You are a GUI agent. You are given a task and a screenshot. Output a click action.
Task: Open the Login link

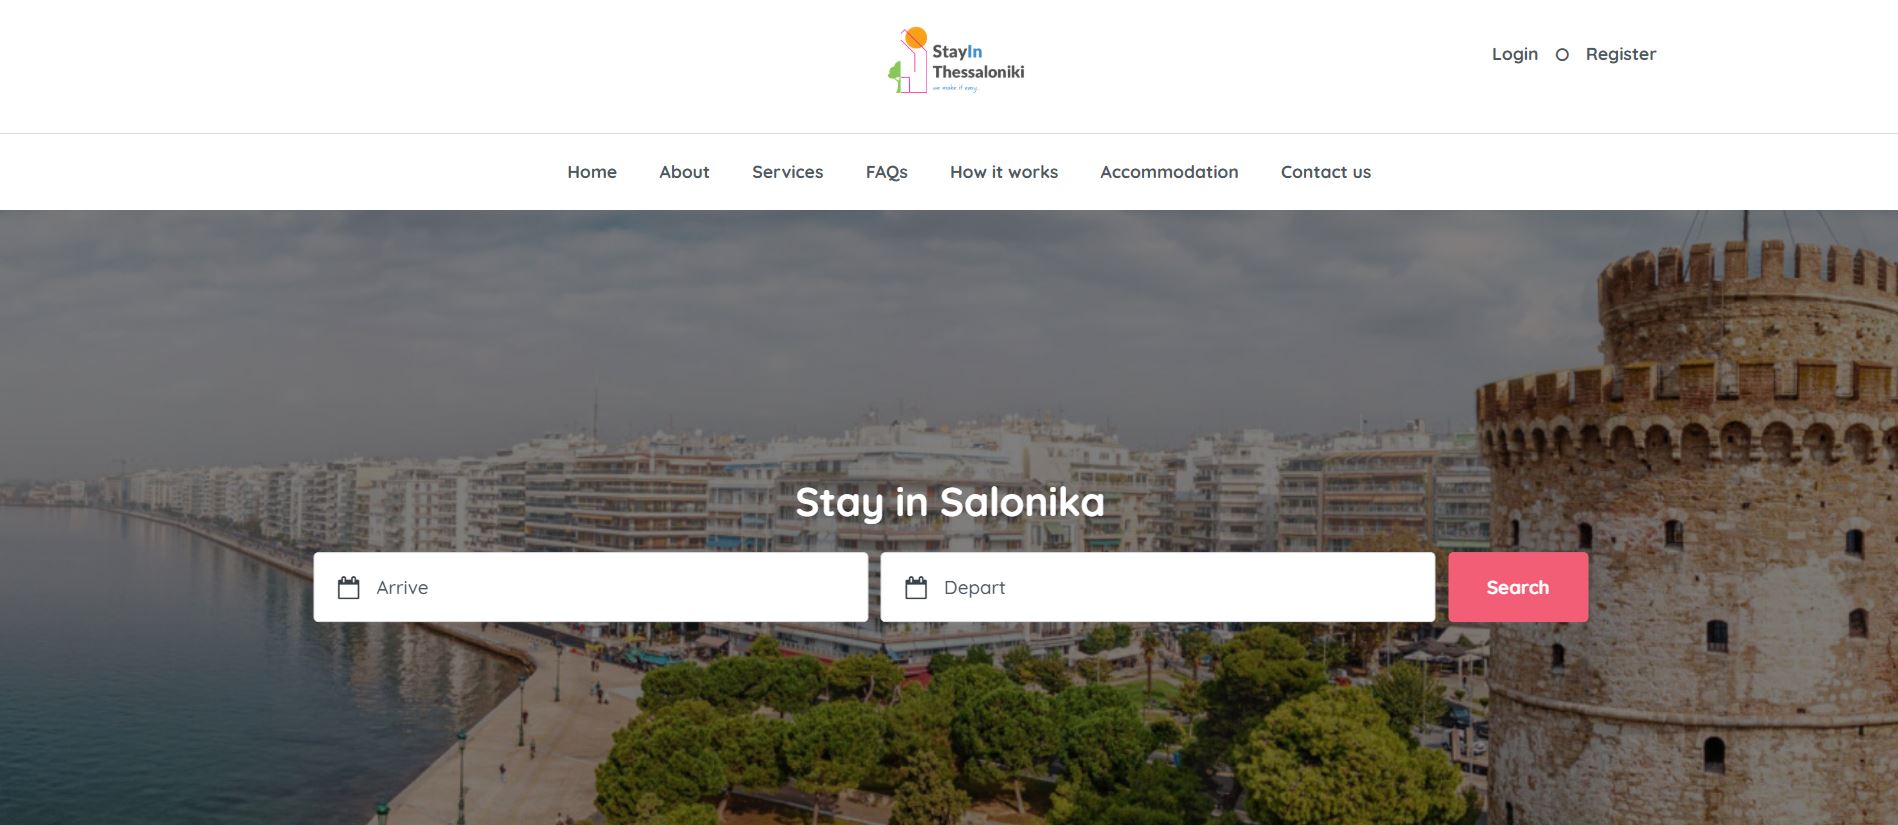(1515, 54)
